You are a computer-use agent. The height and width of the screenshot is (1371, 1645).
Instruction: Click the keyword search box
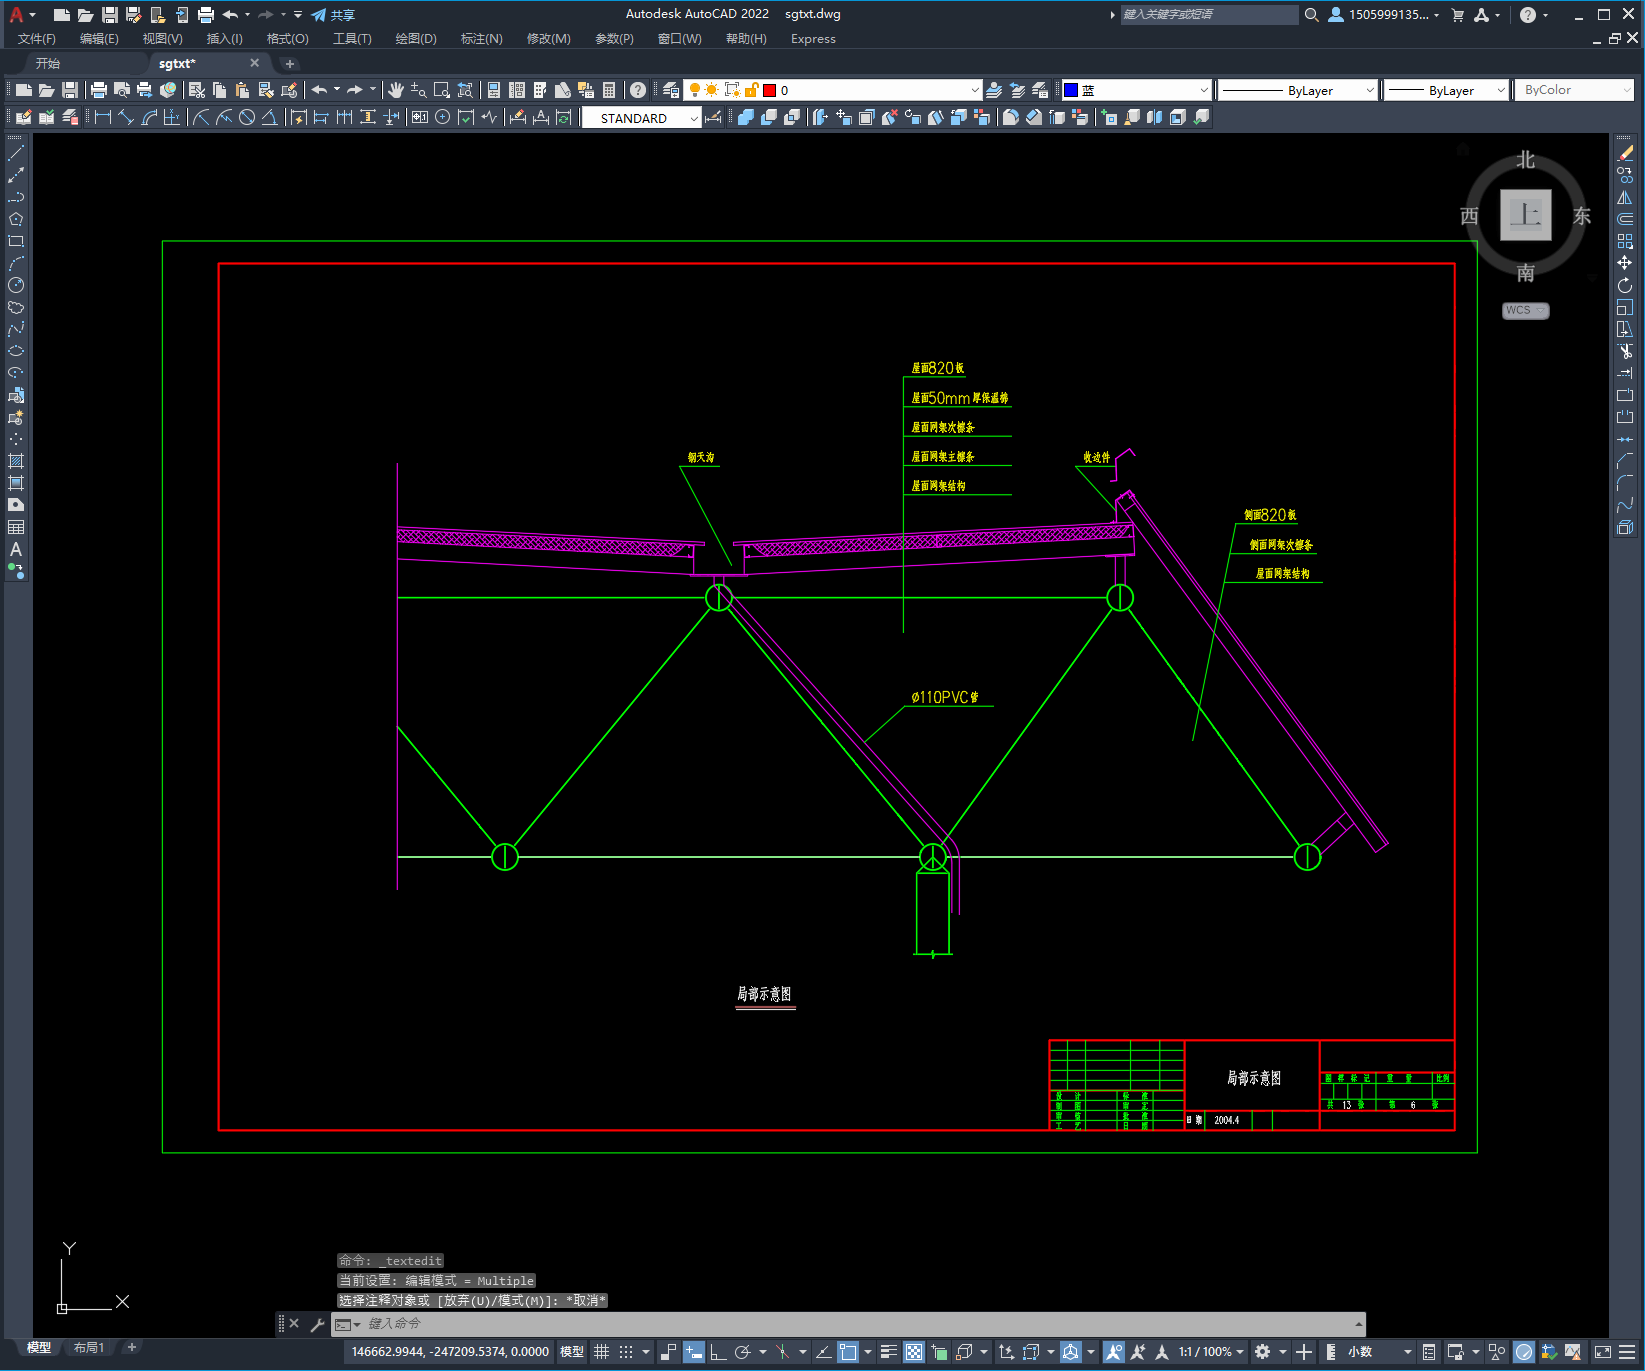1209,15
